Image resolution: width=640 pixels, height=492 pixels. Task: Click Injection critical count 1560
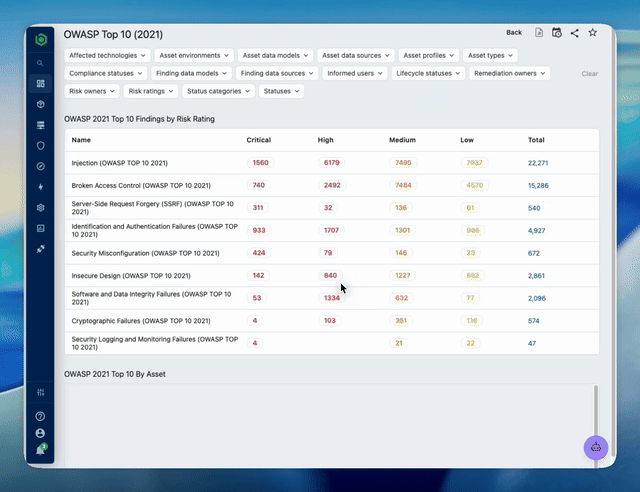(260, 163)
